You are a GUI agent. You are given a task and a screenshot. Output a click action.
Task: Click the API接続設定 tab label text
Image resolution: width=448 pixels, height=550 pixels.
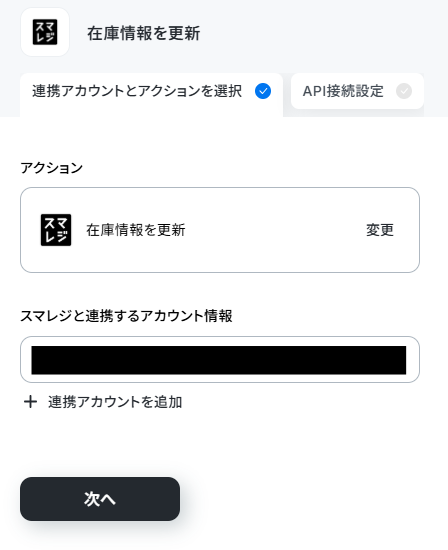pyautogui.click(x=343, y=91)
